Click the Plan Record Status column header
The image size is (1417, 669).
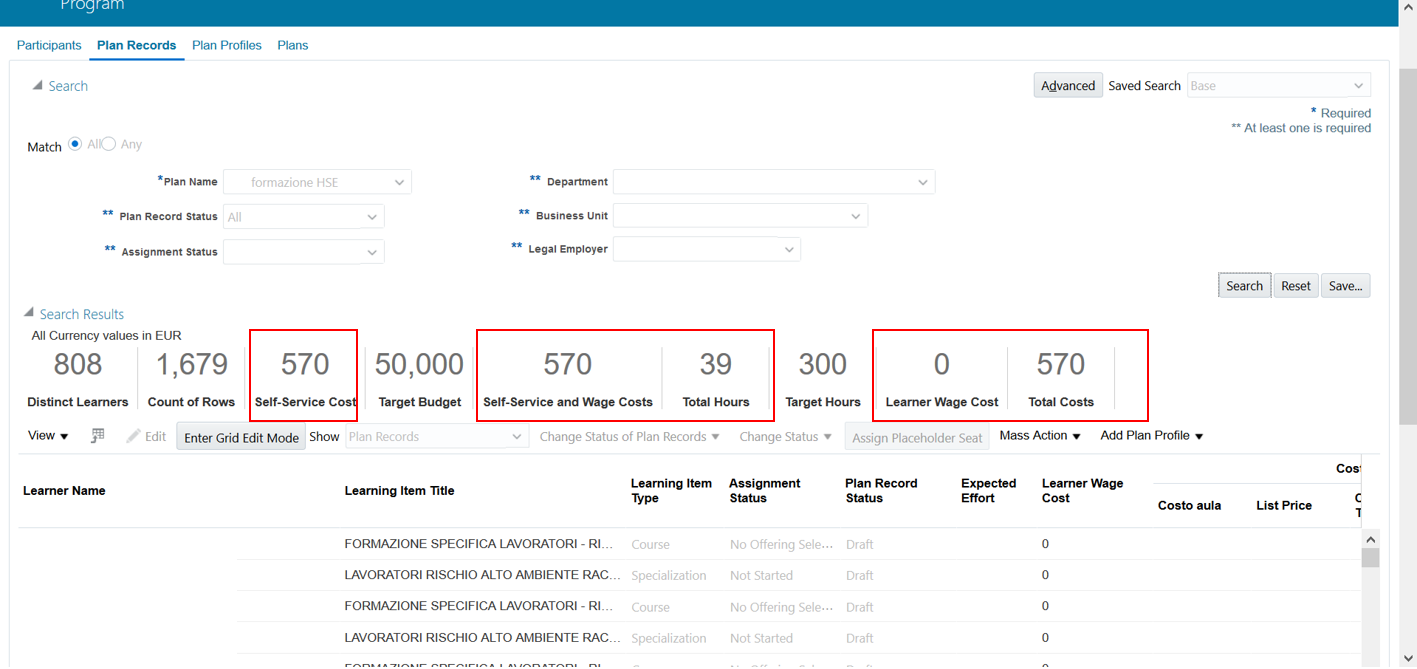(x=881, y=491)
